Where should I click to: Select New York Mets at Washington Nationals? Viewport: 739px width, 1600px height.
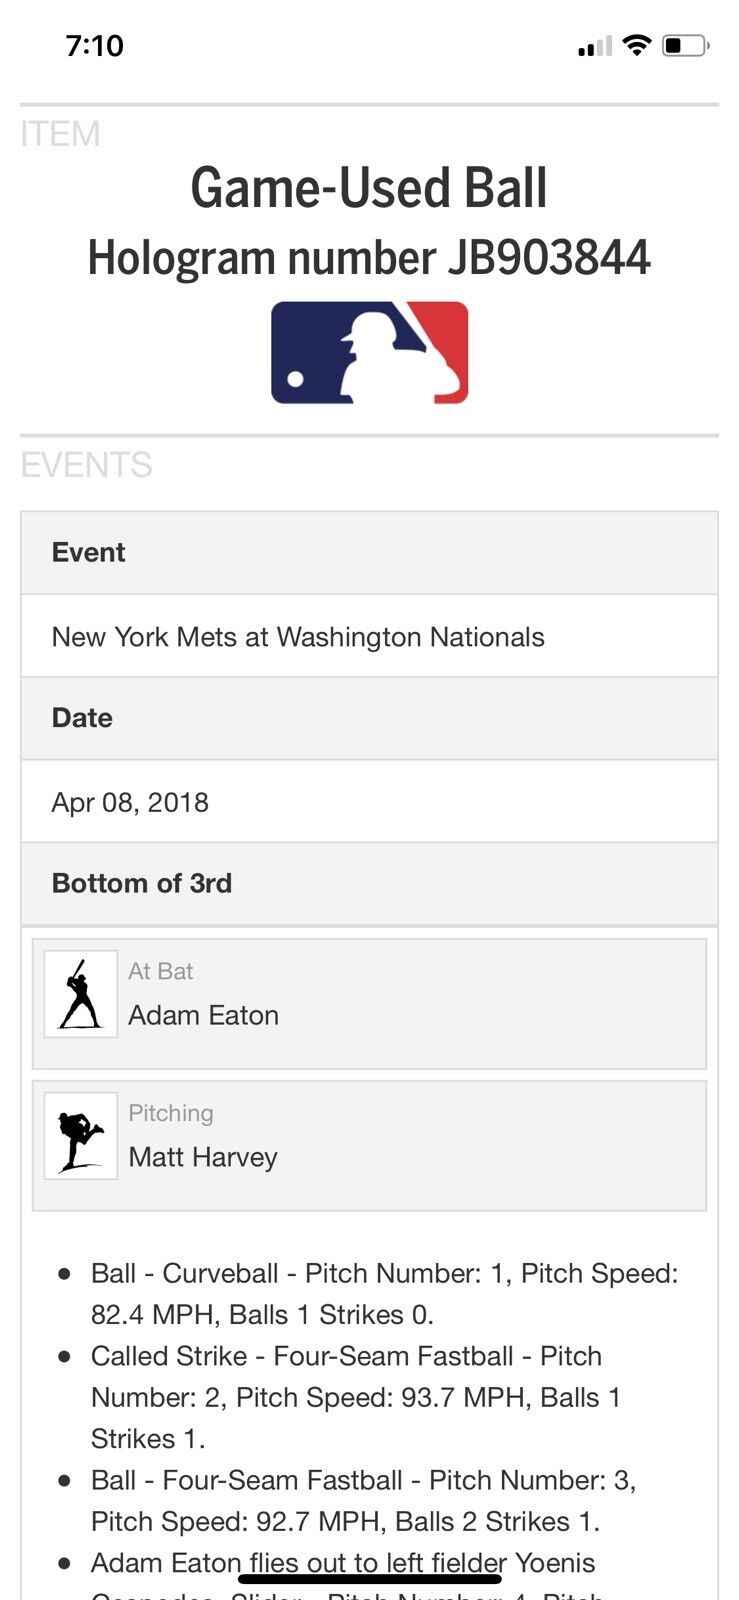[298, 637]
